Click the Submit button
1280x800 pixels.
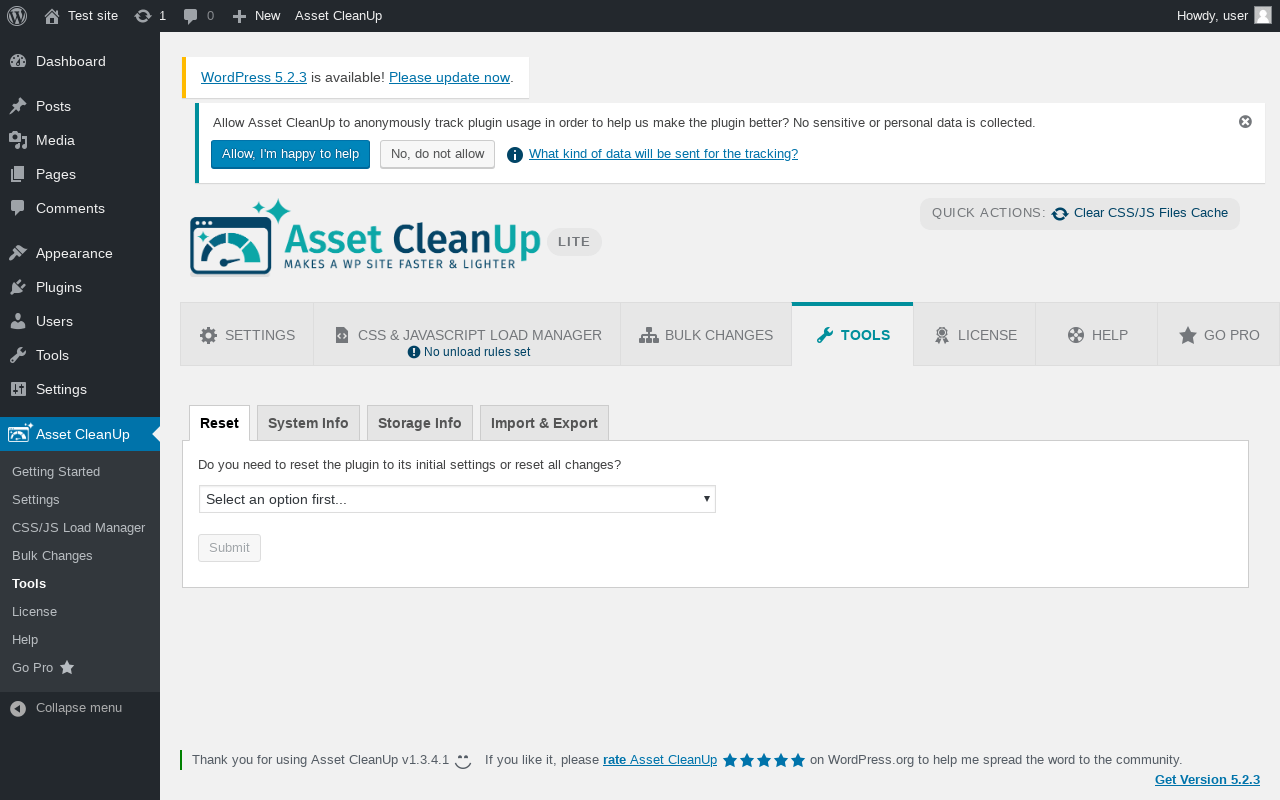tap(229, 548)
